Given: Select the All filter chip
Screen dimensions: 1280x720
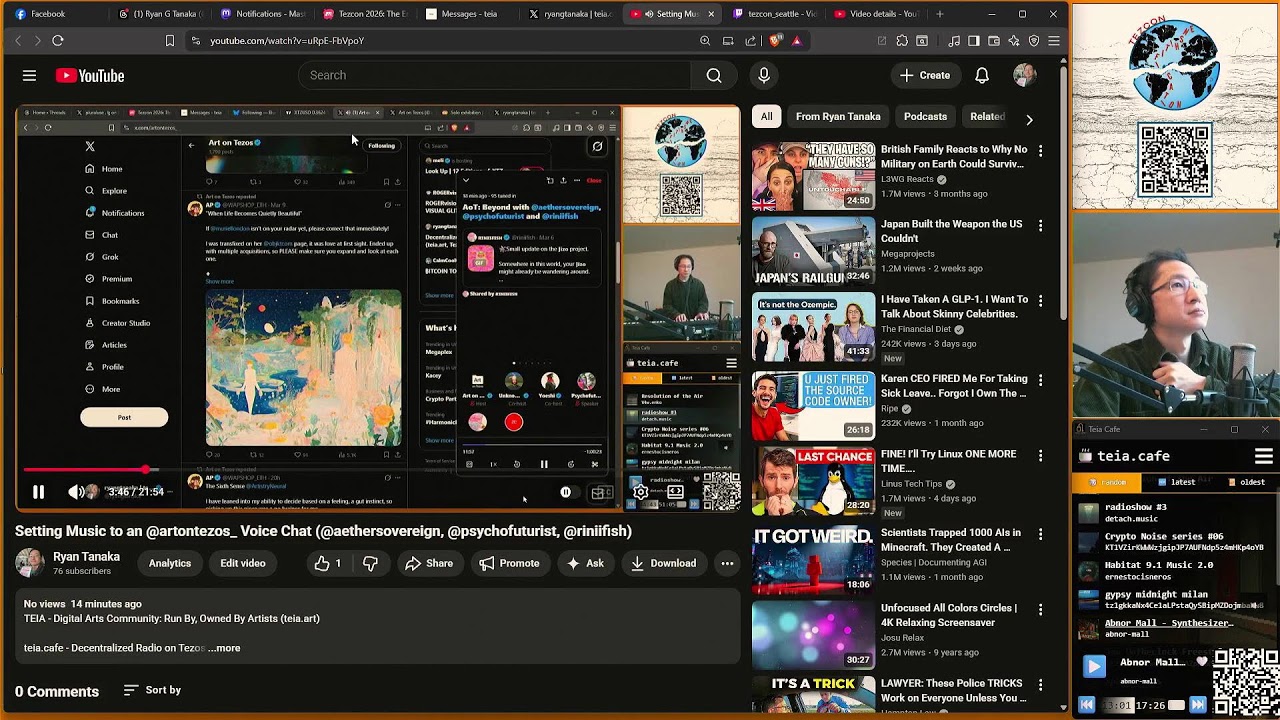Looking at the screenshot, I should pos(766,117).
